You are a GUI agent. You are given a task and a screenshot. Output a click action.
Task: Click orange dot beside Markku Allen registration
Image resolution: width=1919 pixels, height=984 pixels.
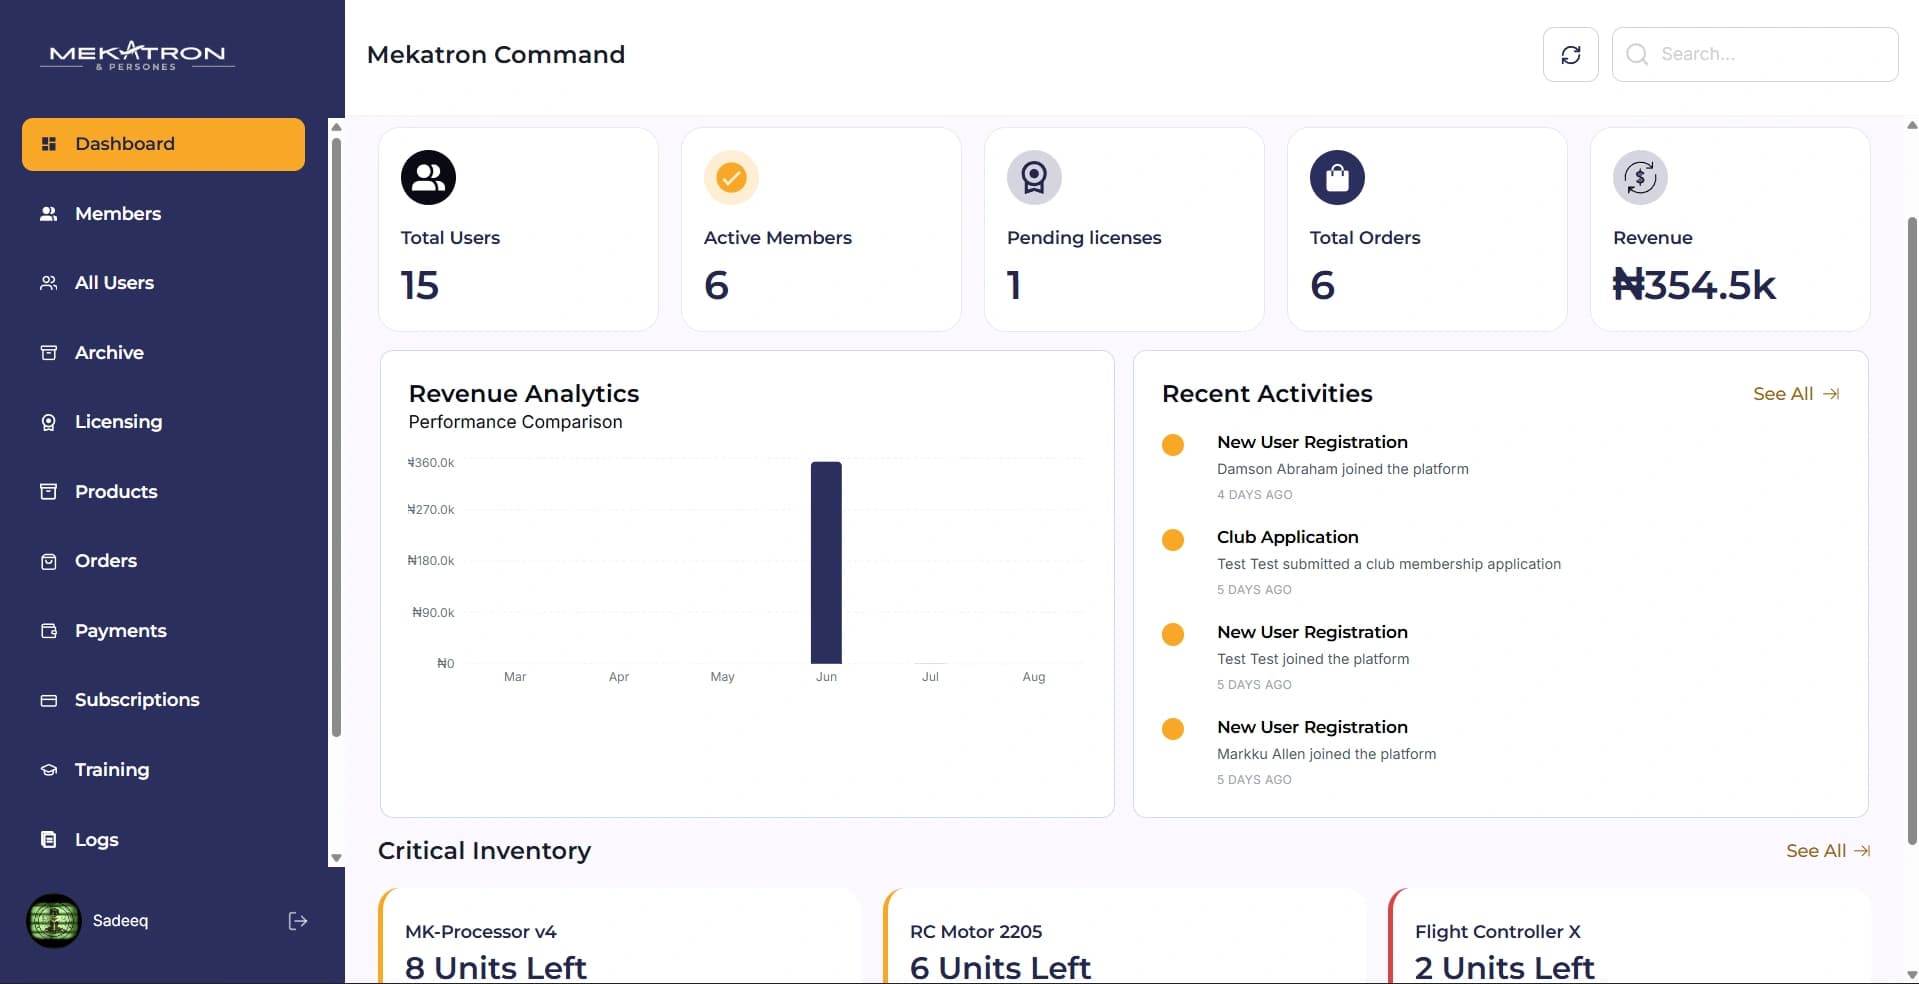tap(1173, 729)
